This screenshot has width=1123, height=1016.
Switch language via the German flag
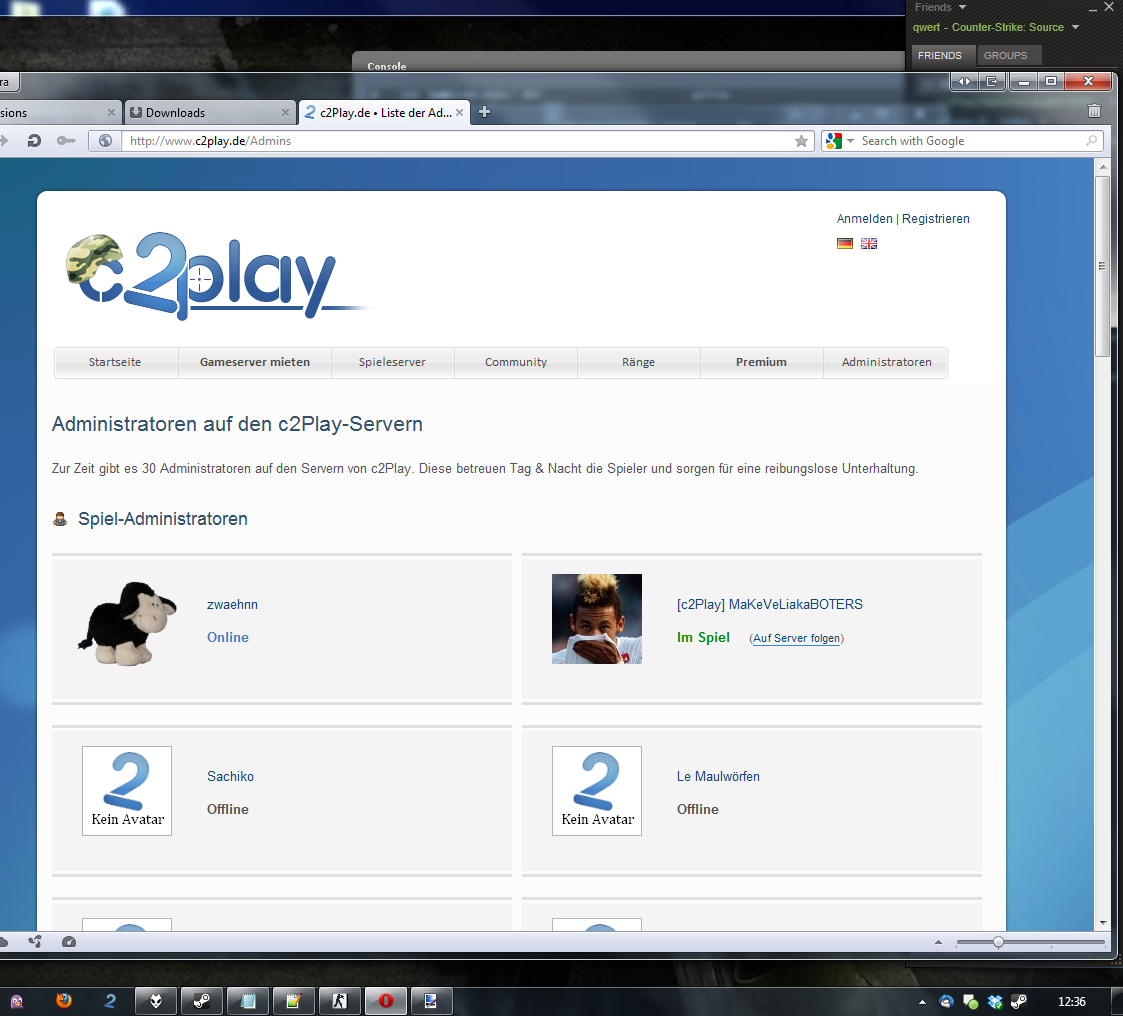pyautogui.click(x=845, y=243)
